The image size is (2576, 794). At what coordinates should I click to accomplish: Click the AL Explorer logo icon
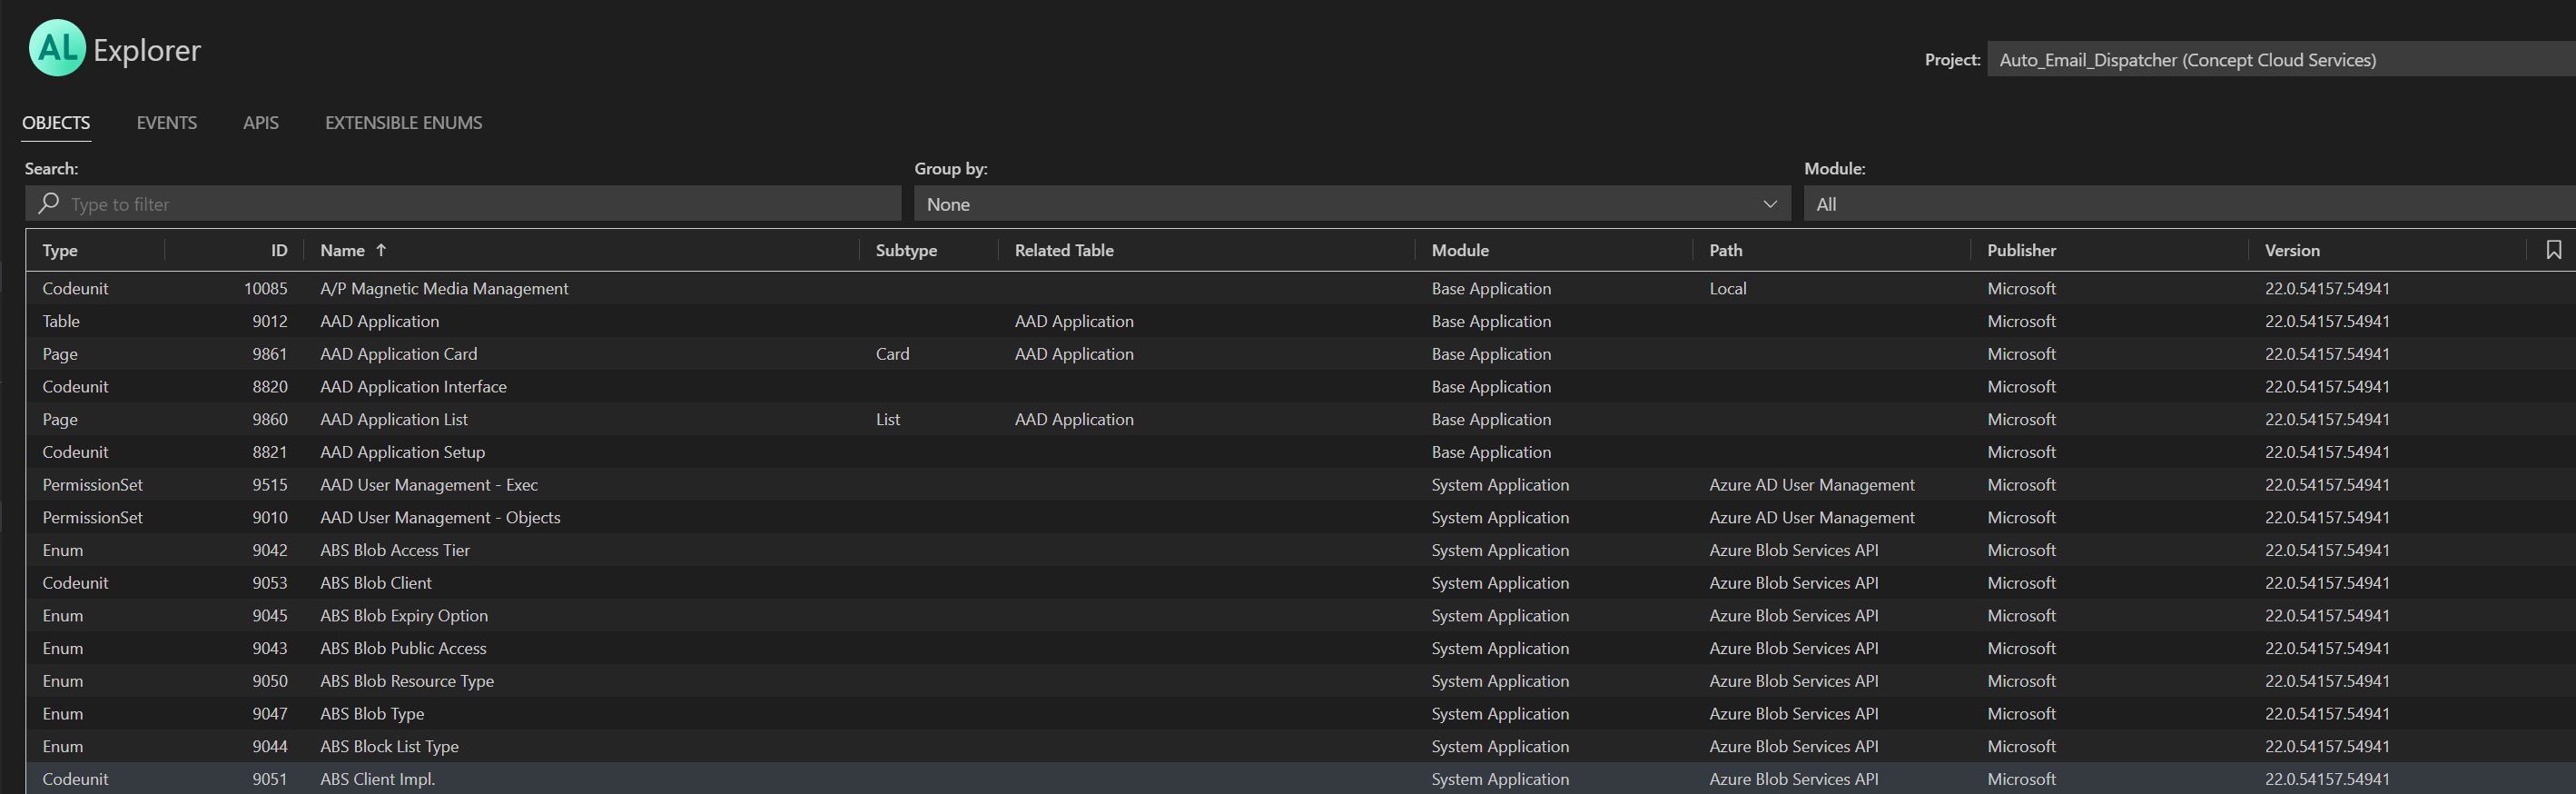(57, 48)
